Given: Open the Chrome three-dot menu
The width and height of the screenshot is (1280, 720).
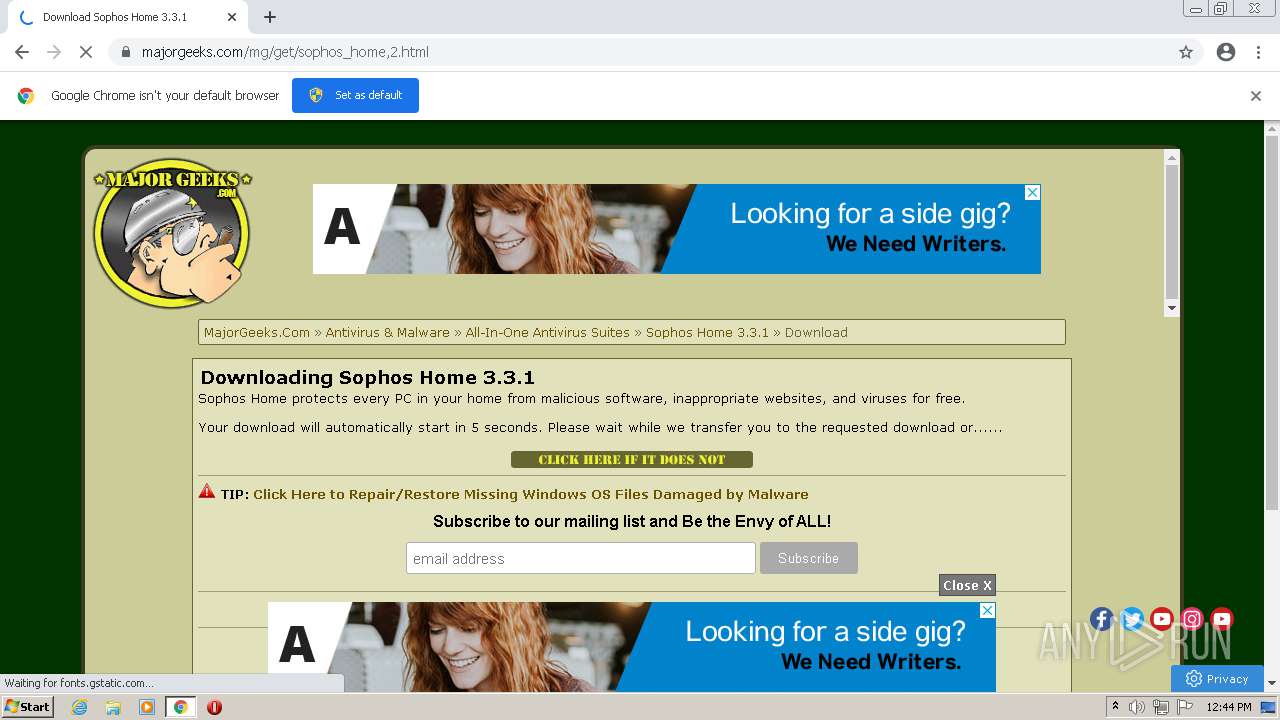Looking at the screenshot, I should pos(1258,52).
